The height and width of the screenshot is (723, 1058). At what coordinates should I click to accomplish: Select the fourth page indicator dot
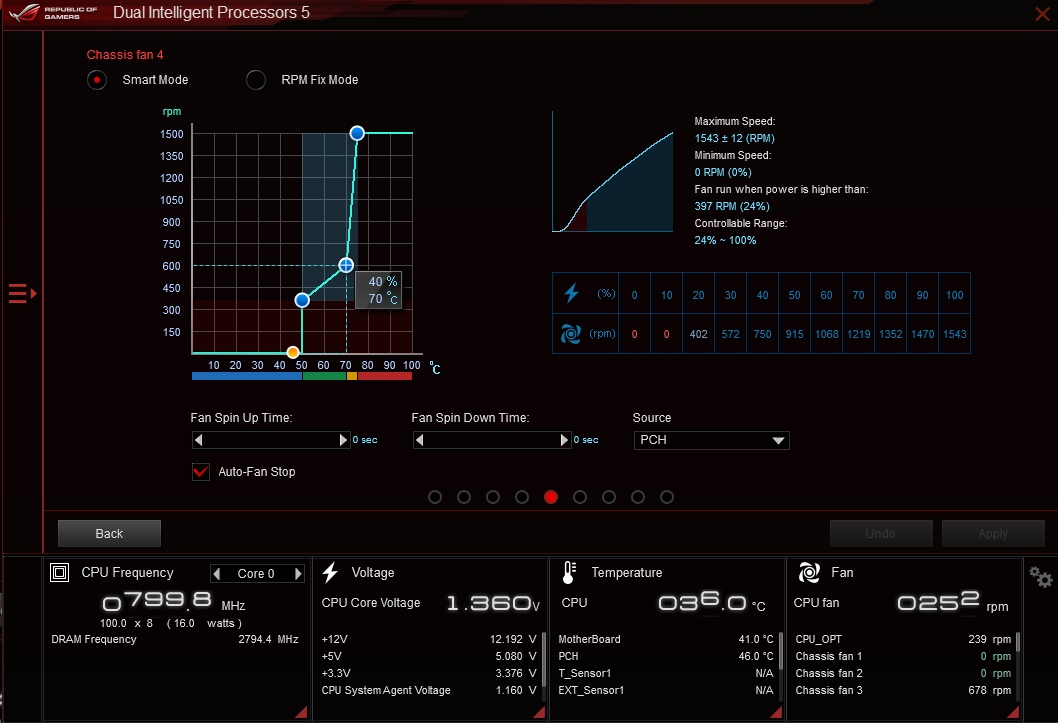(x=522, y=497)
